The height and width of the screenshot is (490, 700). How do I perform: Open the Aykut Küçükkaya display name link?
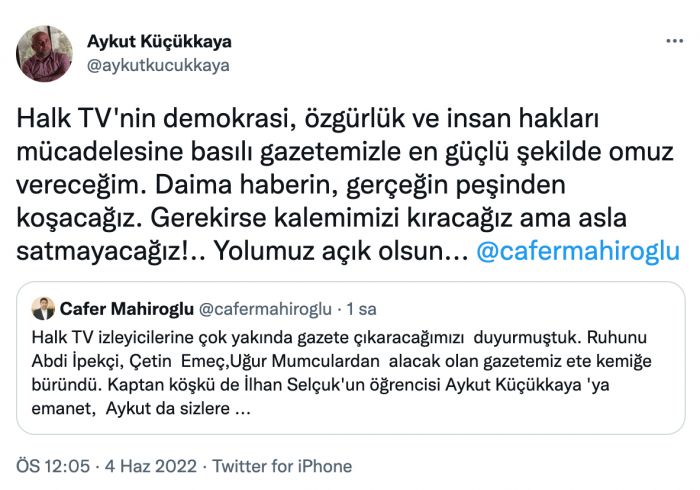(x=159, y=42)
